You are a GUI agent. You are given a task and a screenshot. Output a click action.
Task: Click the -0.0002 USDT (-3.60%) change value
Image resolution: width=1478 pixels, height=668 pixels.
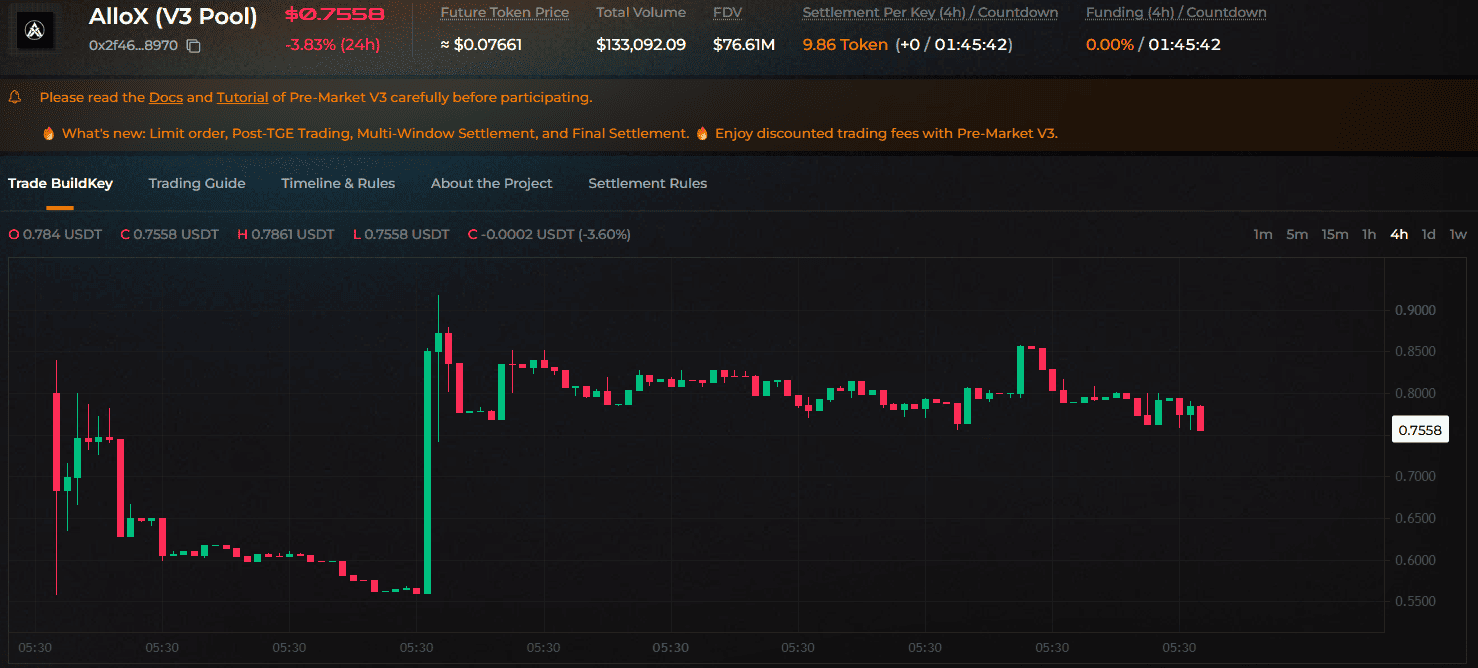(549, 234)
